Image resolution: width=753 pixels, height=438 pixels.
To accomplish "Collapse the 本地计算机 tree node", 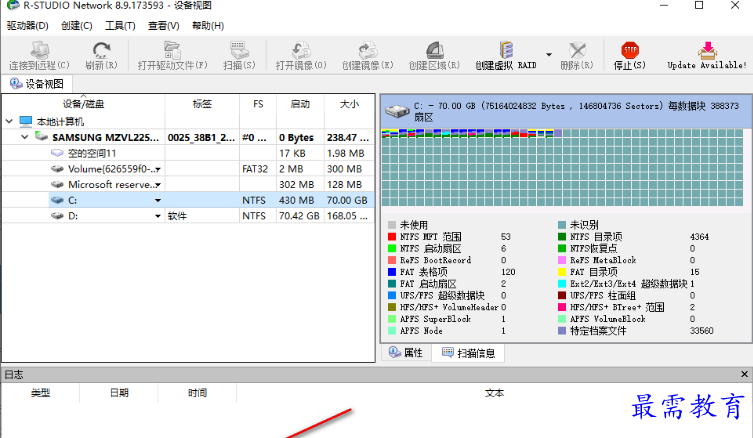I will pos(9,121).
